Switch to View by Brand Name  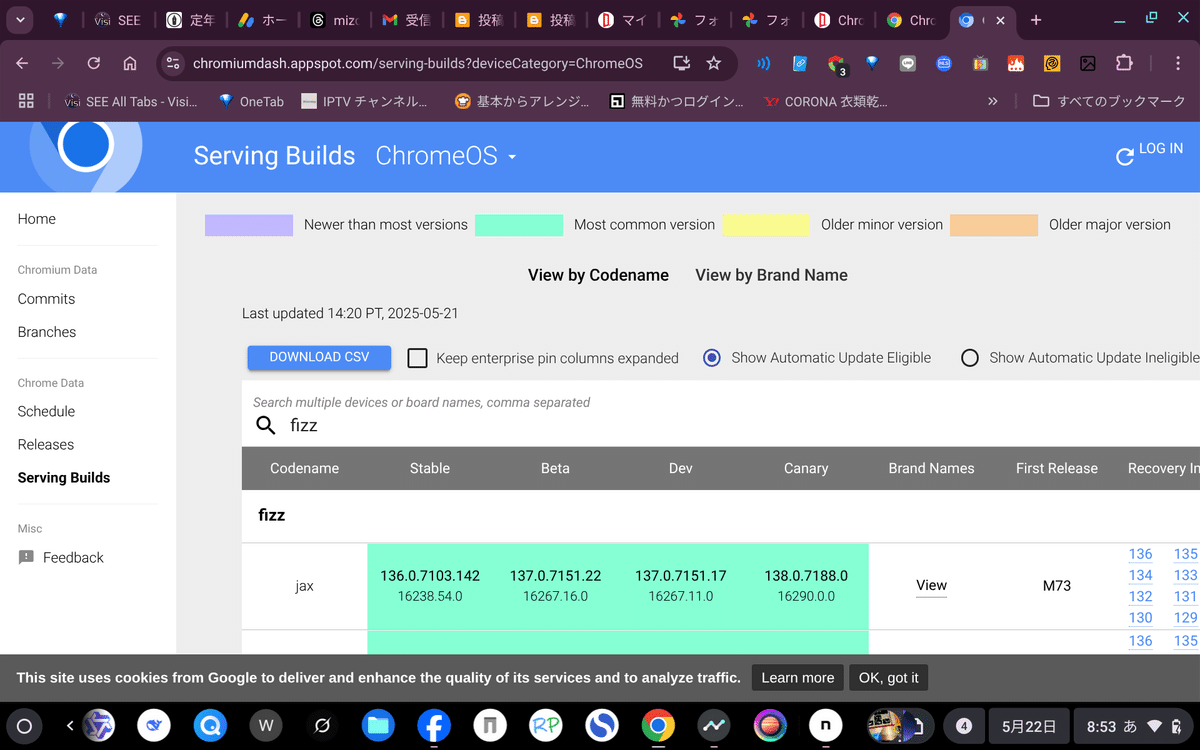[771, 275]
